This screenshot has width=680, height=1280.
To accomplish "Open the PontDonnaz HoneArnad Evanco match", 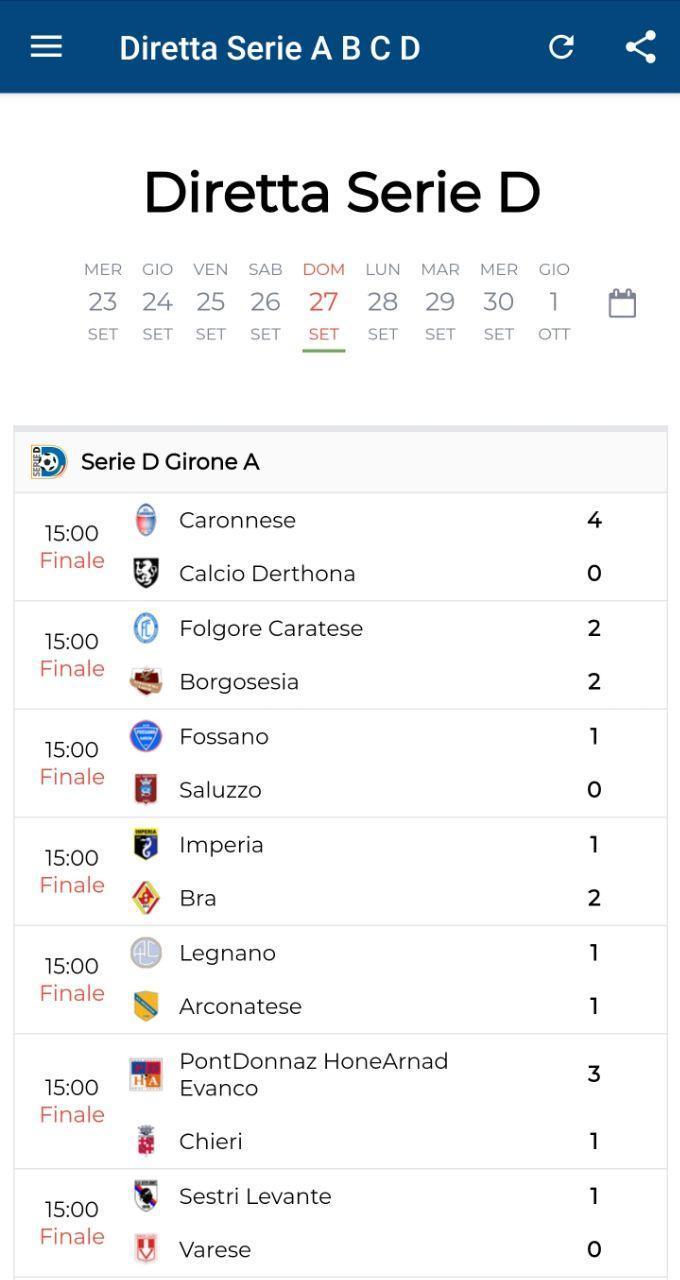I will coord(340,1101).
